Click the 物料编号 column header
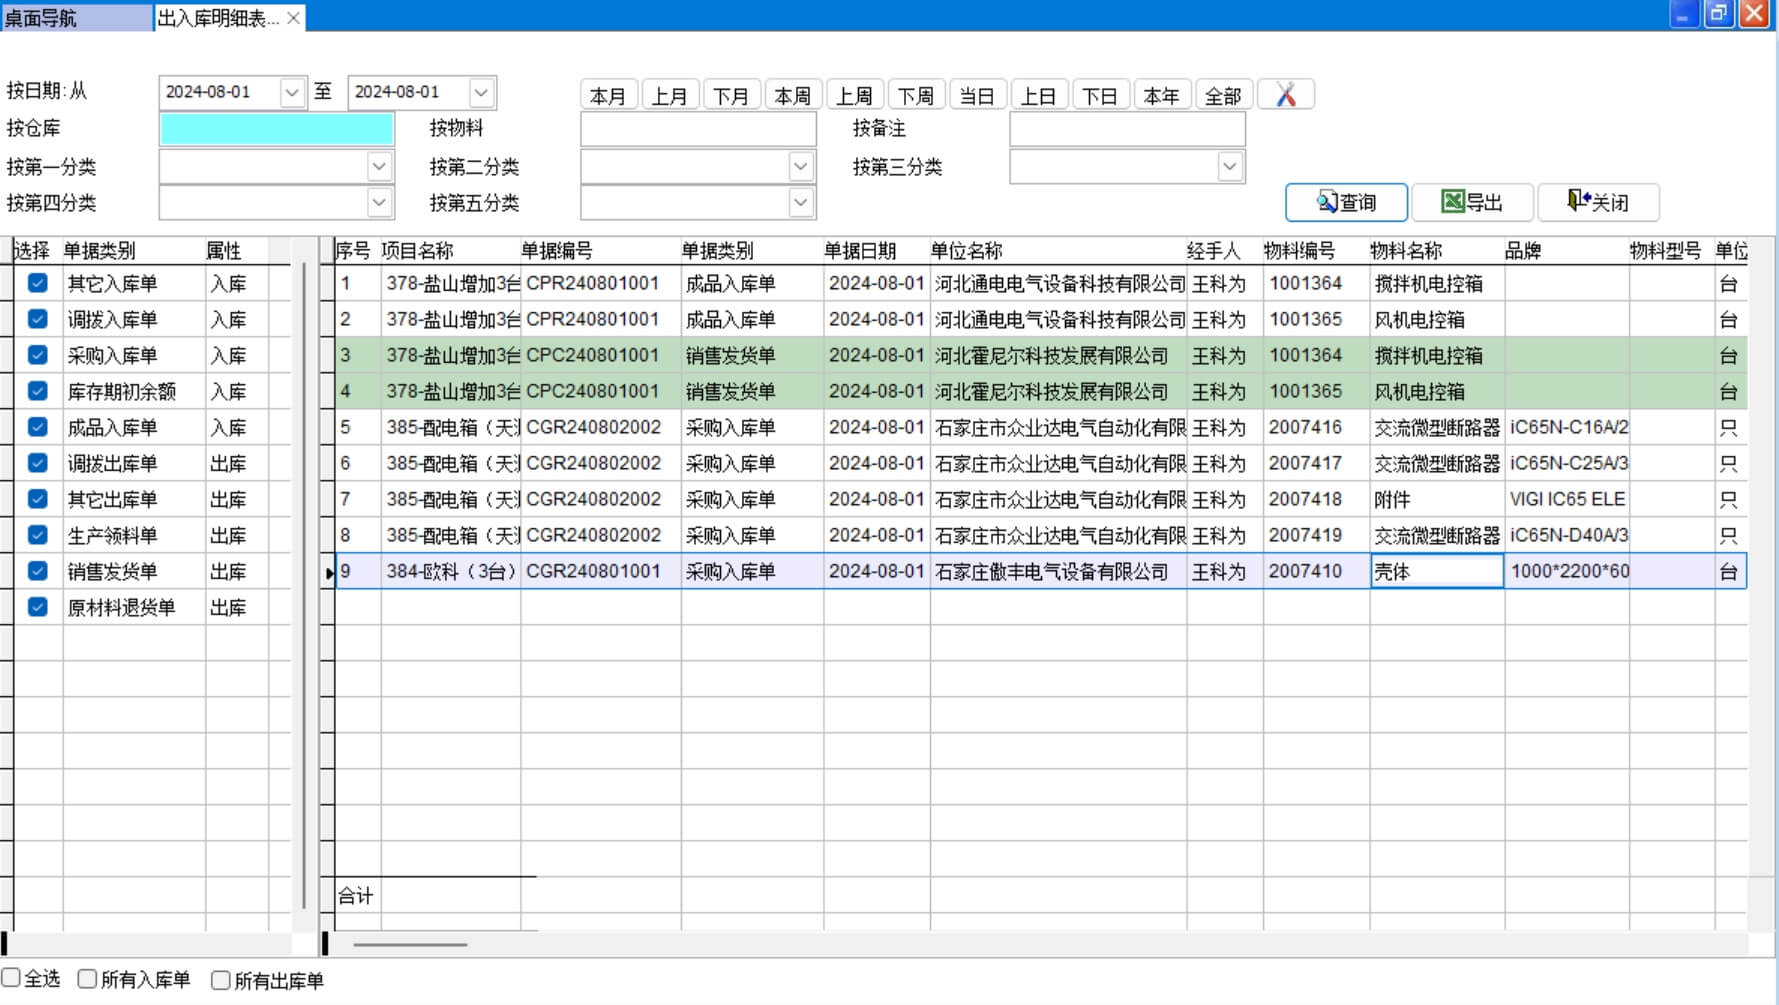This screenshot has width=1779, height=1005. 1299,251
